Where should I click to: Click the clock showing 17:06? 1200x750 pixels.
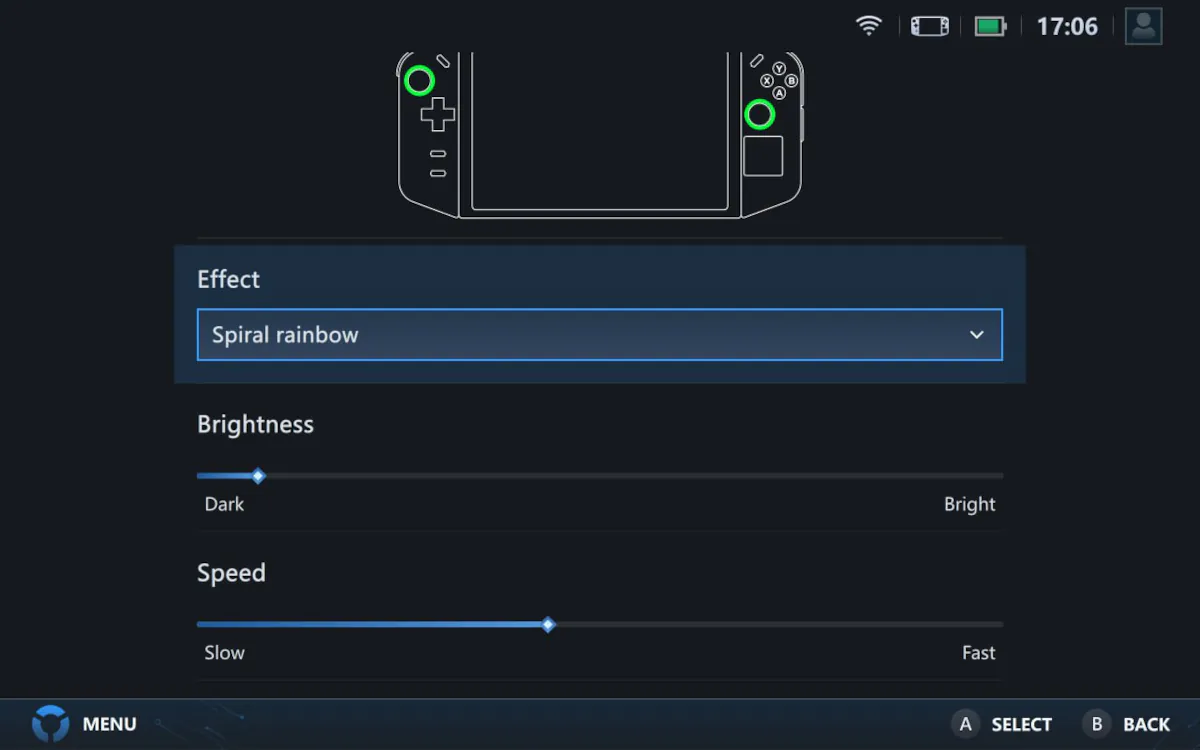tap(1067, 27)
